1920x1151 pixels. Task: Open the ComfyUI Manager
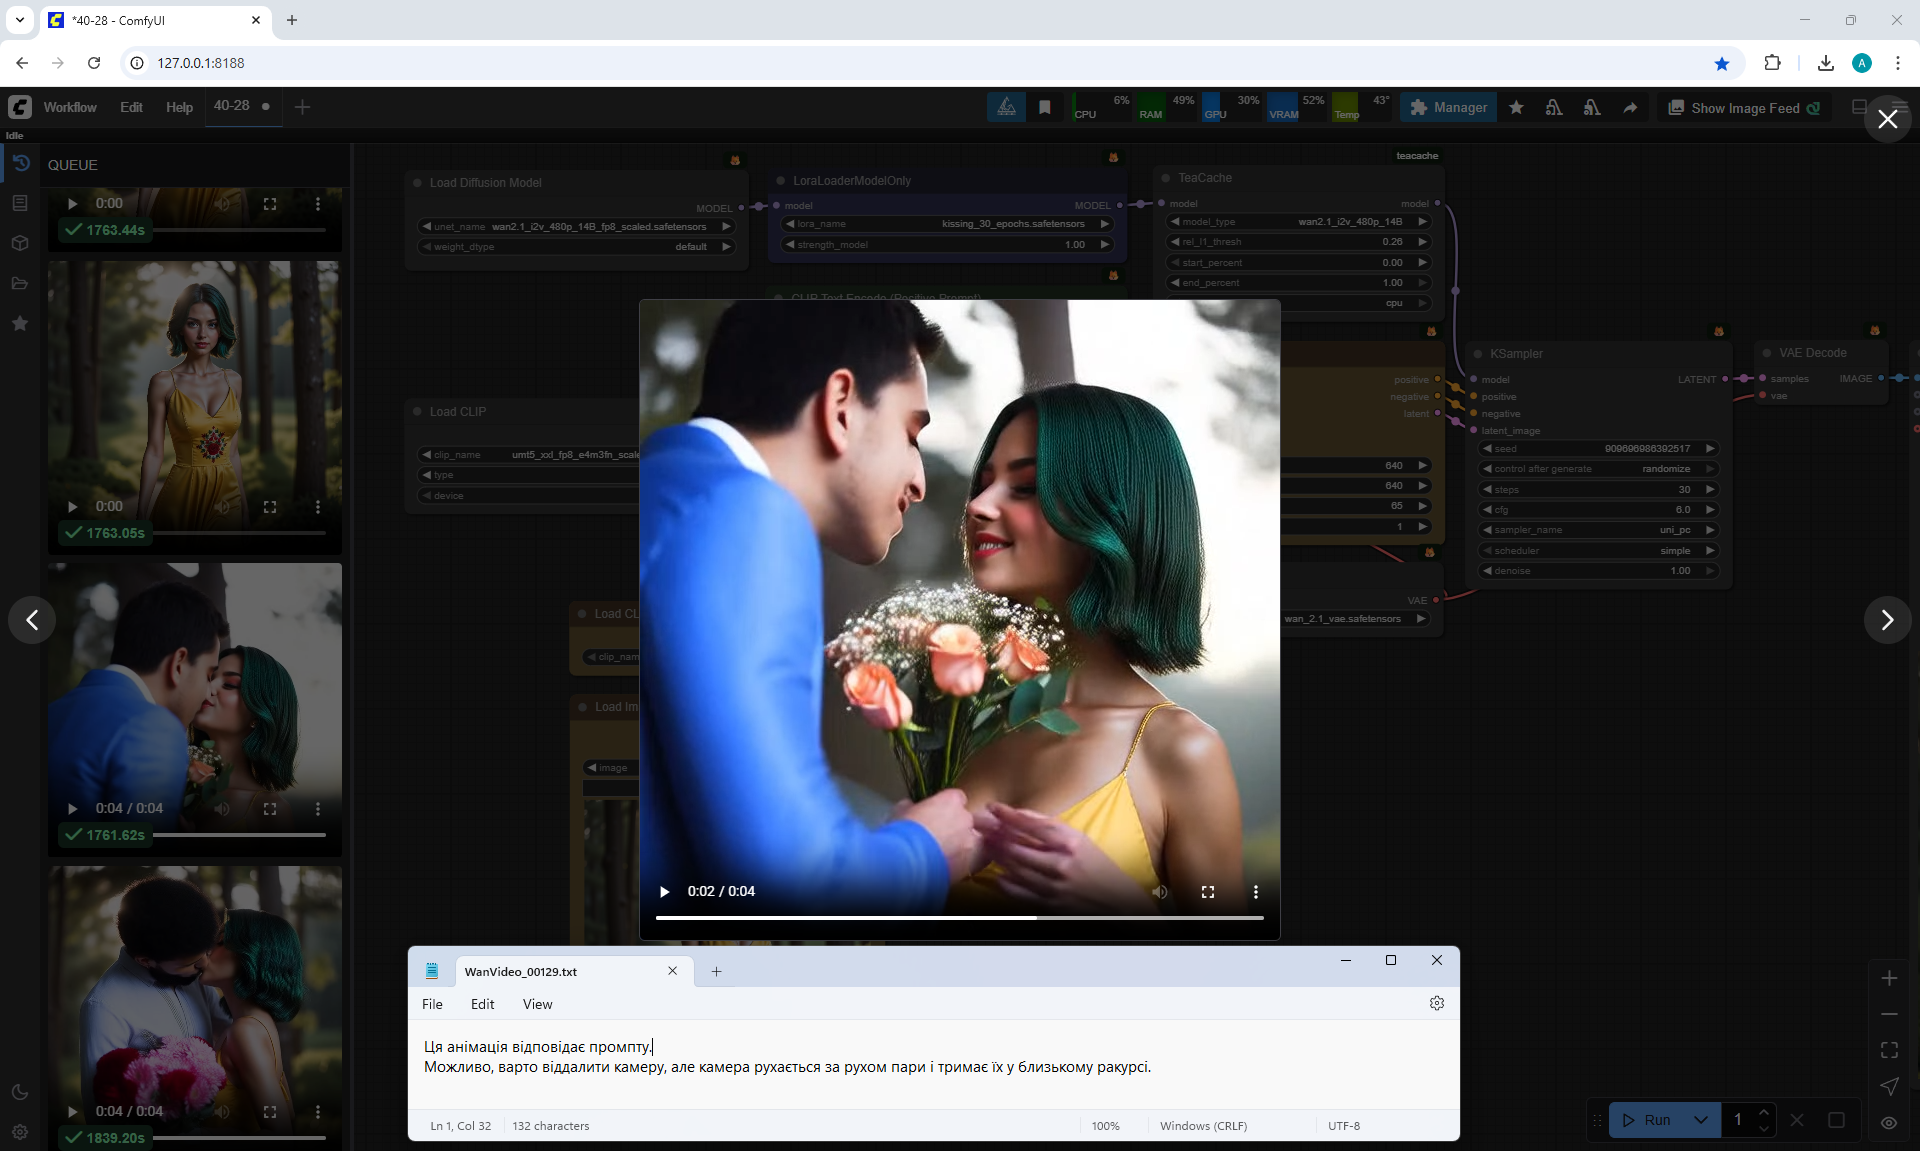click(x=1448, y=108)
